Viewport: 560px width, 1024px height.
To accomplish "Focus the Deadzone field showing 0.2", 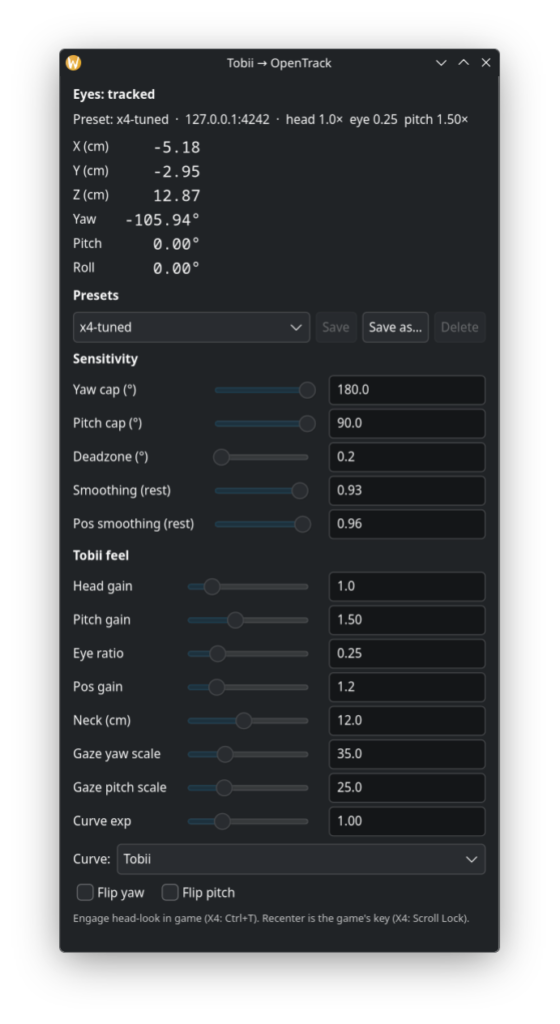I will coord(407,457).
